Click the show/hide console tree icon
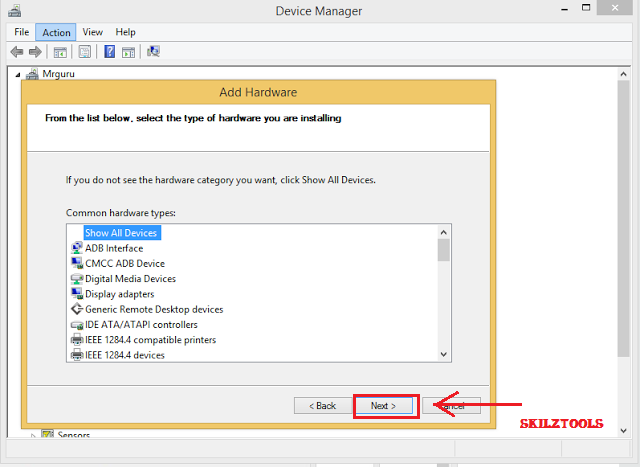Viewport: 640px width, 467px height. coord(60,52)
